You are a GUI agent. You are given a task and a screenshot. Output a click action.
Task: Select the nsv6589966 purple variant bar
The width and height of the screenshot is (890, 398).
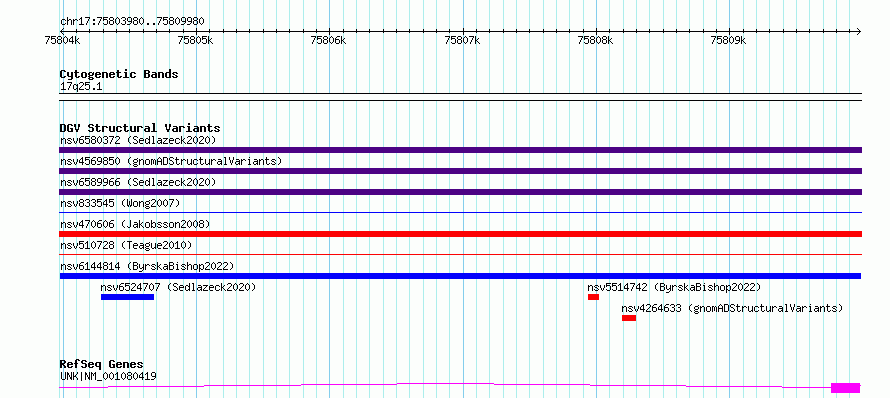click(460, 192)
